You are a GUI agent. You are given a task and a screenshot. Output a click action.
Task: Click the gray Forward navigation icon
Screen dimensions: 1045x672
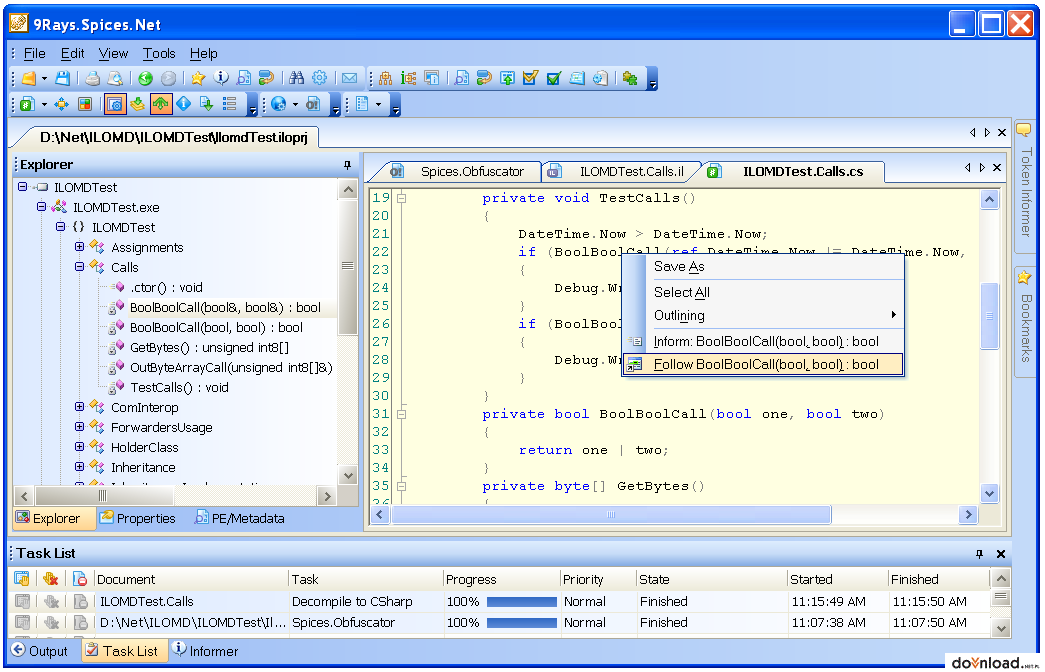[x=169, y=79]
